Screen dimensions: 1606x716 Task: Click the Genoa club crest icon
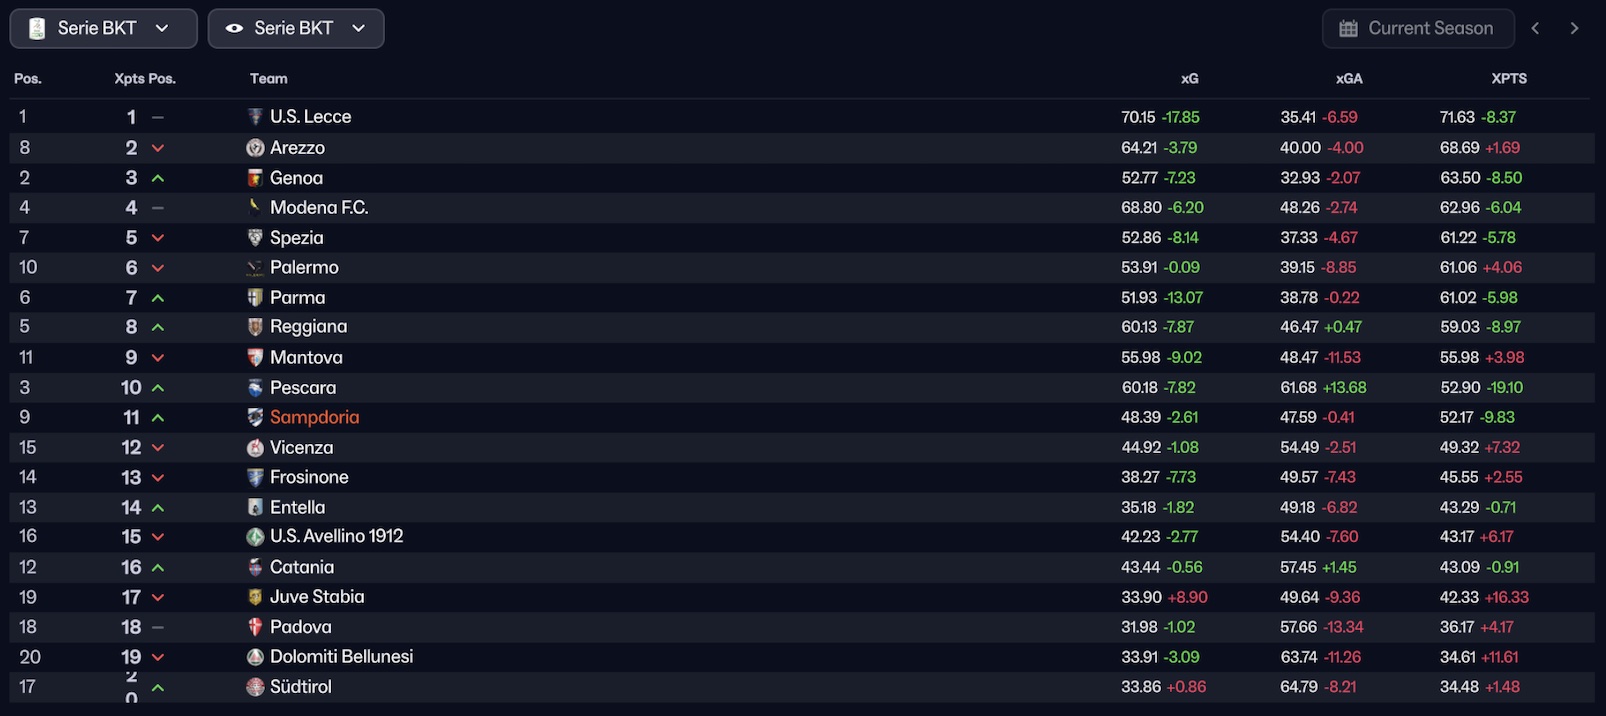pyautogui.click(x=255, y=178)
